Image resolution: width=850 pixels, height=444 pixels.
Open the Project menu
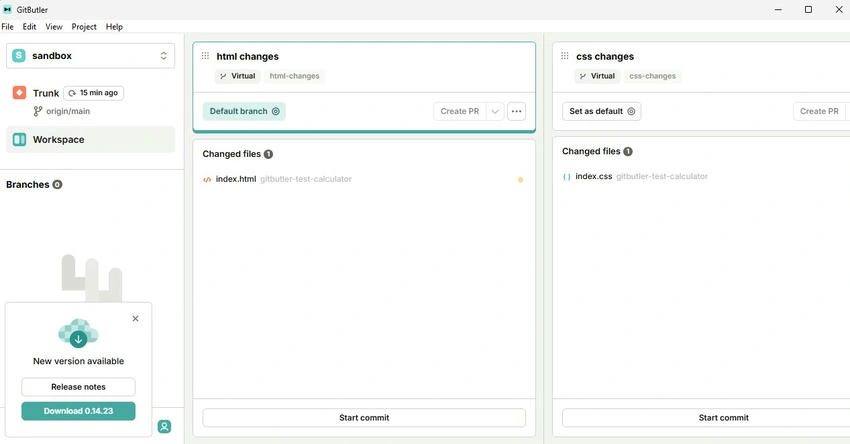pyautogui.click(x=84, y=27)
